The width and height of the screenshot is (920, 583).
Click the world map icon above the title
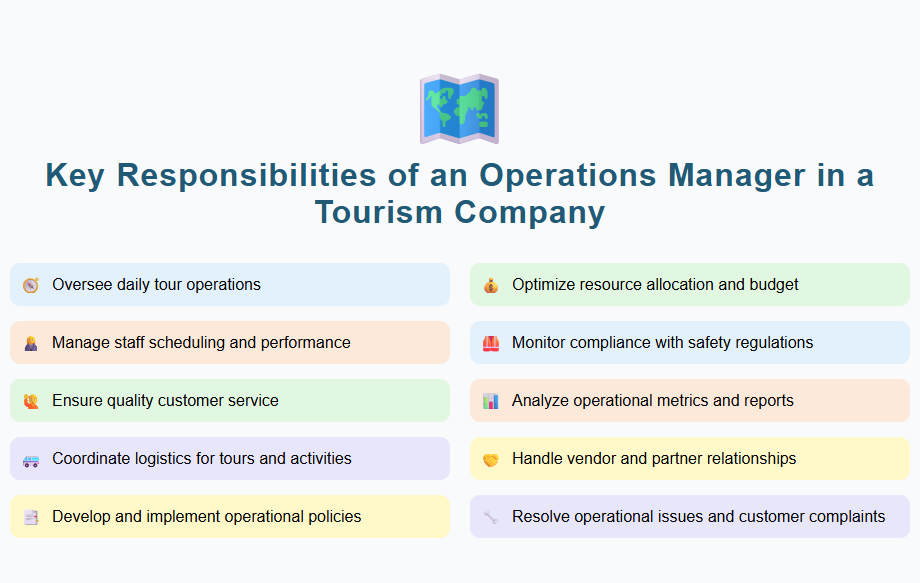click(x=459, y=108)
